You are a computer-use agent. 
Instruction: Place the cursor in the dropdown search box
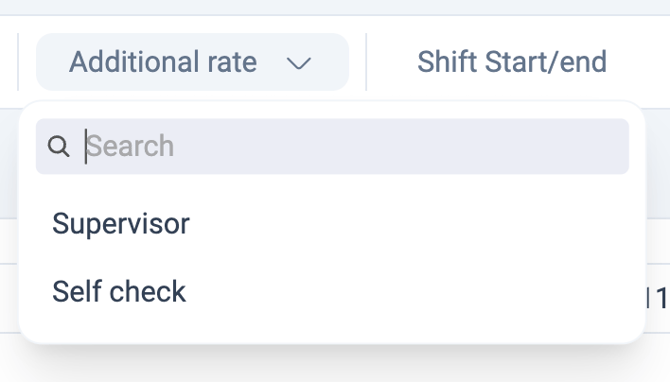click(x=332, y=146)
